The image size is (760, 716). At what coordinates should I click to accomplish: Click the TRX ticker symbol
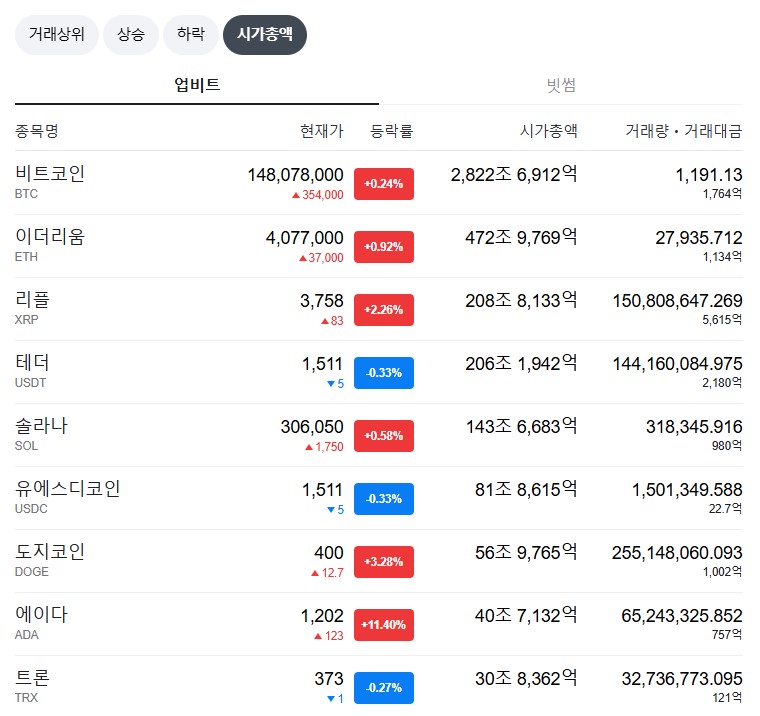click(x=26, y=698)
